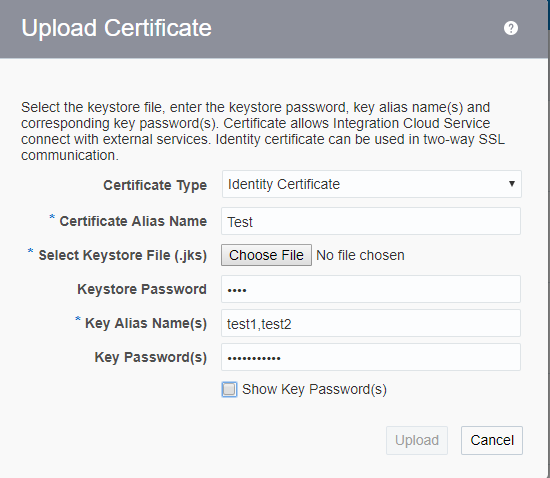Click the 'Select Keystore File (.jks)' label
The image size is (550, 478).
coord(123,255)
